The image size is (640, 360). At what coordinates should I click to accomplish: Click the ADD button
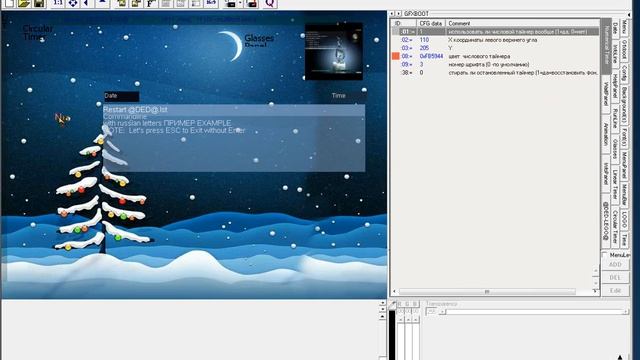click(x=615, y=264)
